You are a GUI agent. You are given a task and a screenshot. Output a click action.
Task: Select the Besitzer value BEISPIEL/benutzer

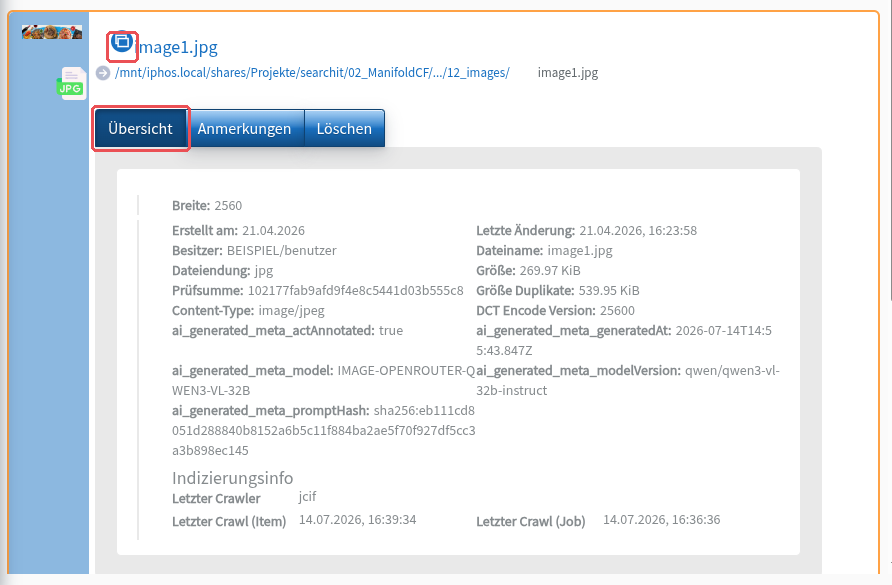(282, 250)
